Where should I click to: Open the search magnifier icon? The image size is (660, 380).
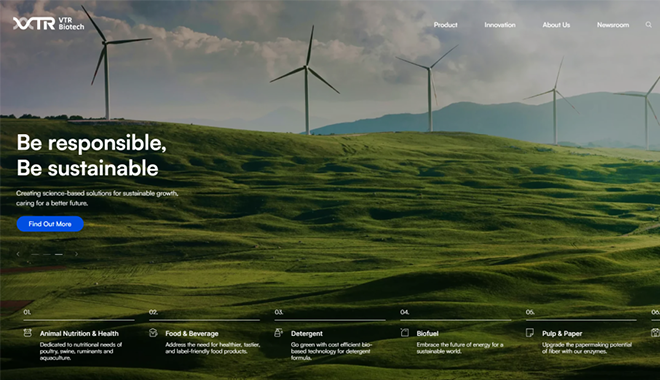(649, 25)
